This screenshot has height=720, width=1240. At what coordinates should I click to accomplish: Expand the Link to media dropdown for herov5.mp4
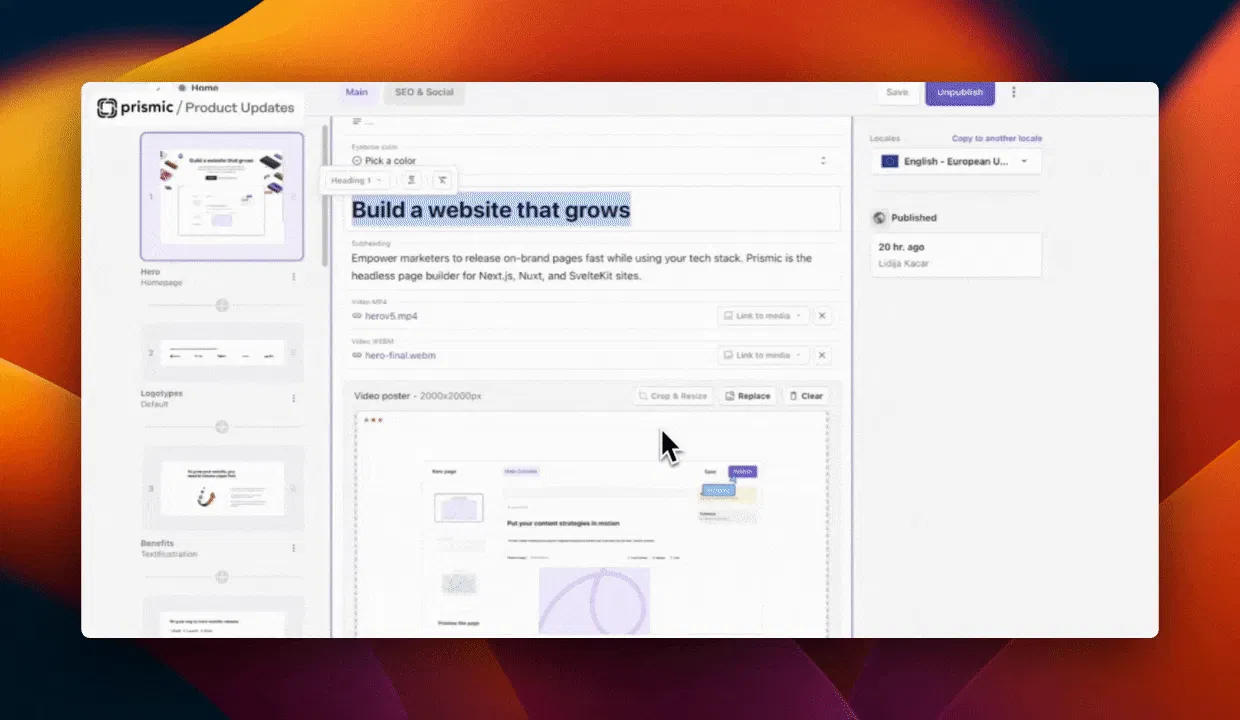(x=763, y=315)
